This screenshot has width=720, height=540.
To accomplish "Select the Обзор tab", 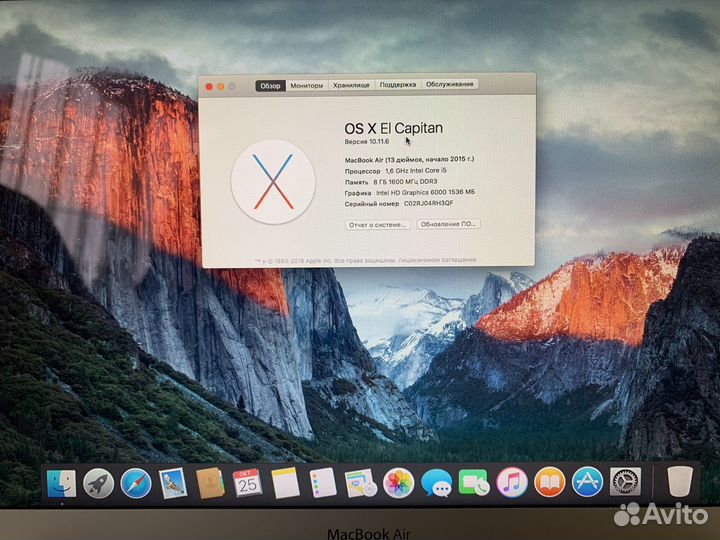I will pyautogui.click(x=270, y=86).
